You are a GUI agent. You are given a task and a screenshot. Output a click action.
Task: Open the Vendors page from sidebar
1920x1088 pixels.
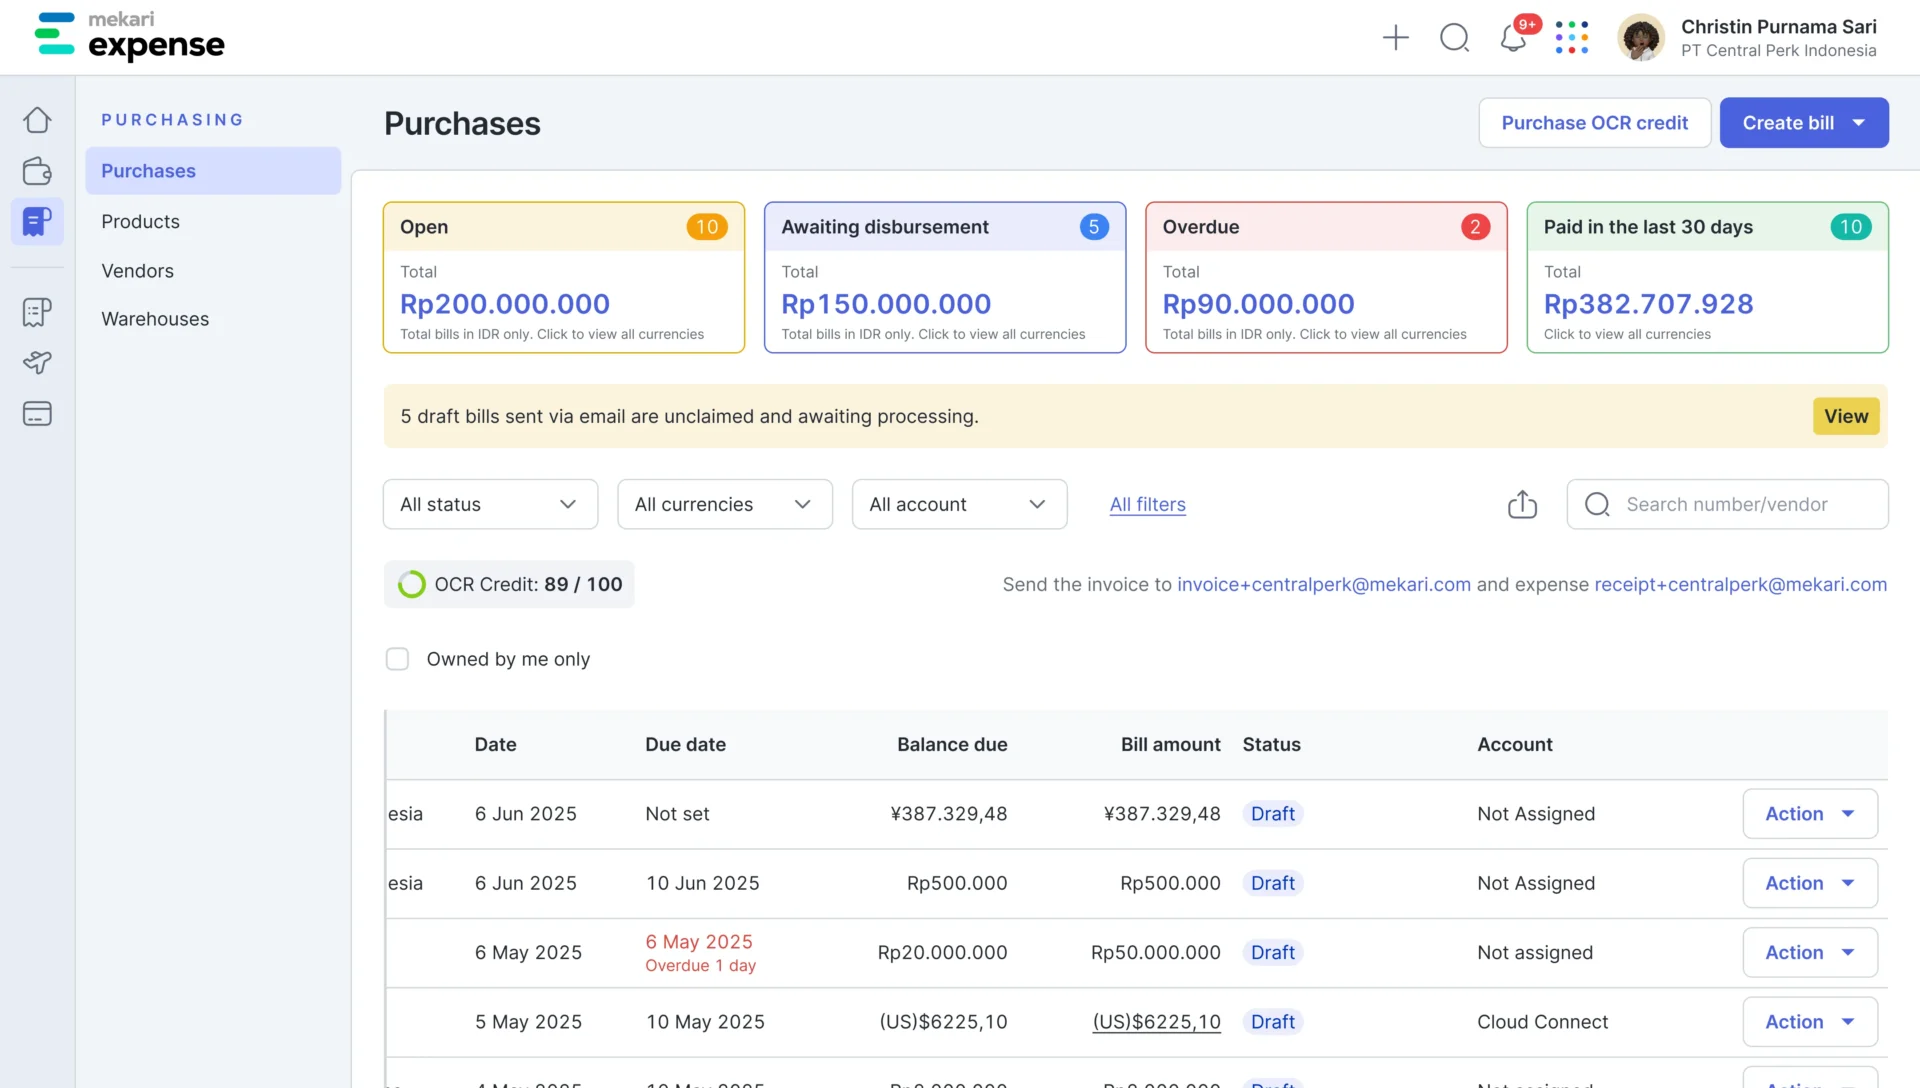137,270
